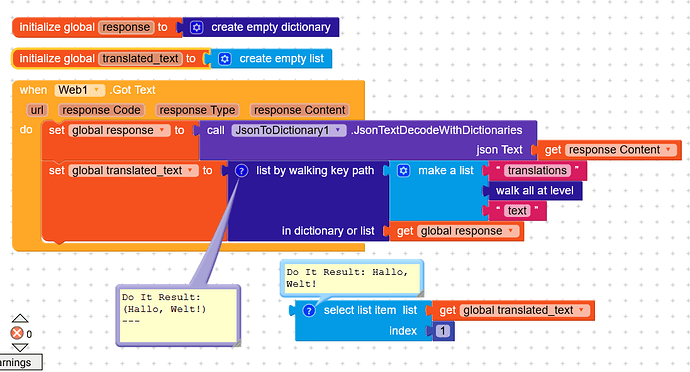Click the response Code parameter label
690x372 pixels.
(x=101, y=110)
